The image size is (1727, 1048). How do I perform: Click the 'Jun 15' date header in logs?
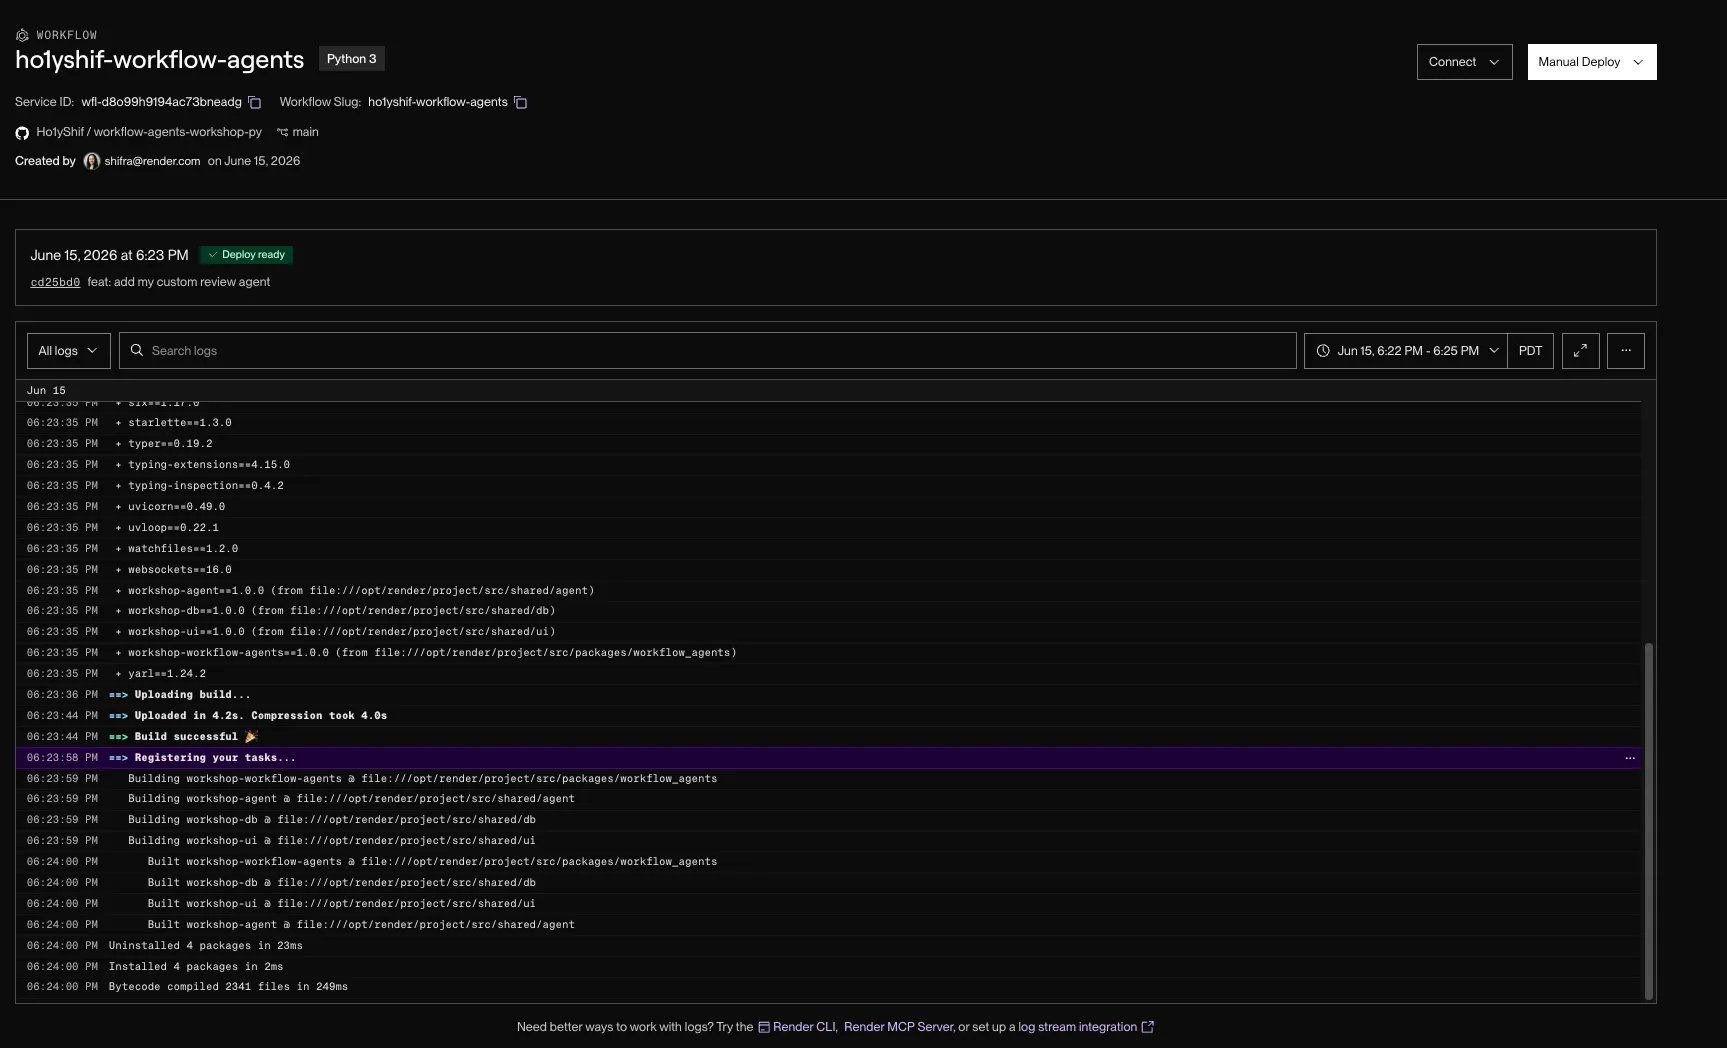(x=46, y=391)
